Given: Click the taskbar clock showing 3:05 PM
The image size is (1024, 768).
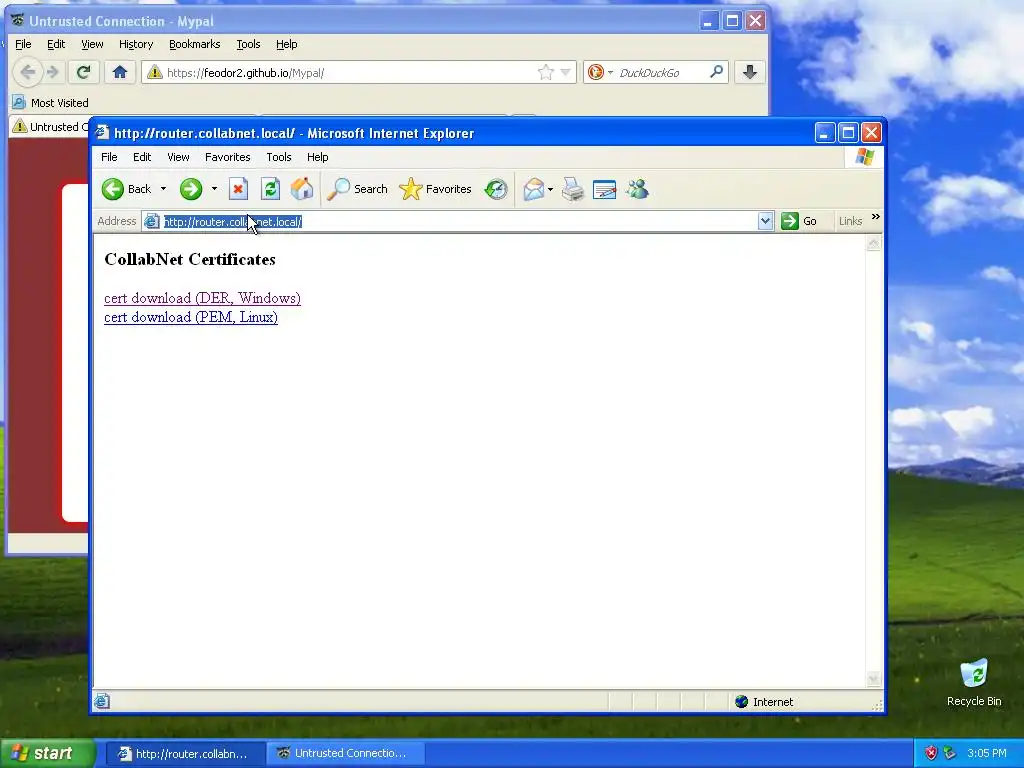Looking at the screenshot, I should pos(987,754).
